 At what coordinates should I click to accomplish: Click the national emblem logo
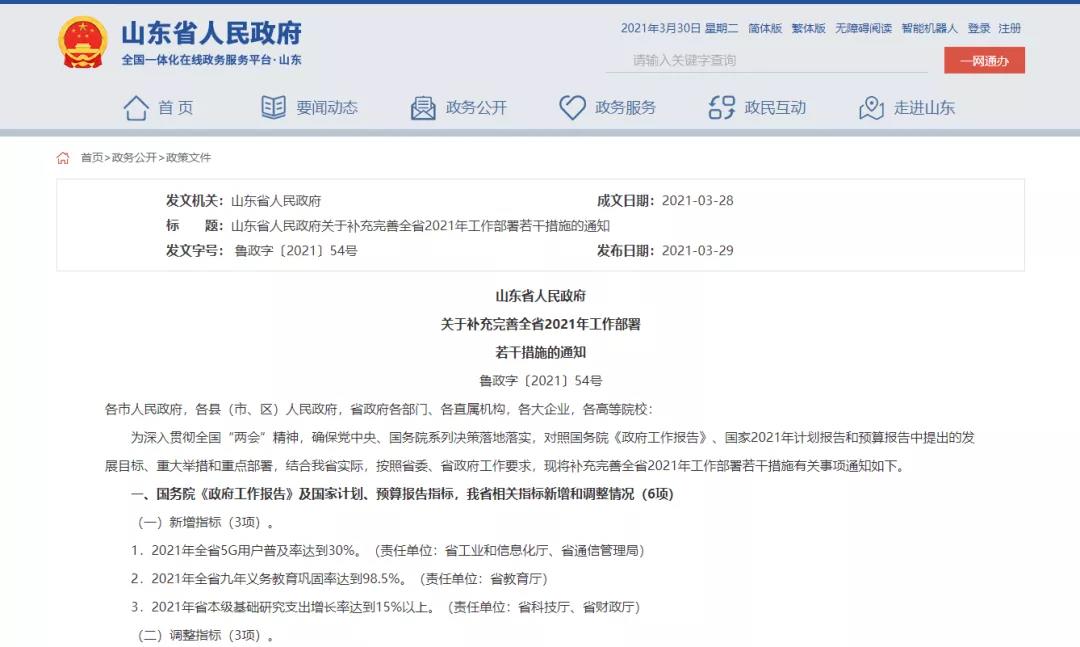[83, 44]
